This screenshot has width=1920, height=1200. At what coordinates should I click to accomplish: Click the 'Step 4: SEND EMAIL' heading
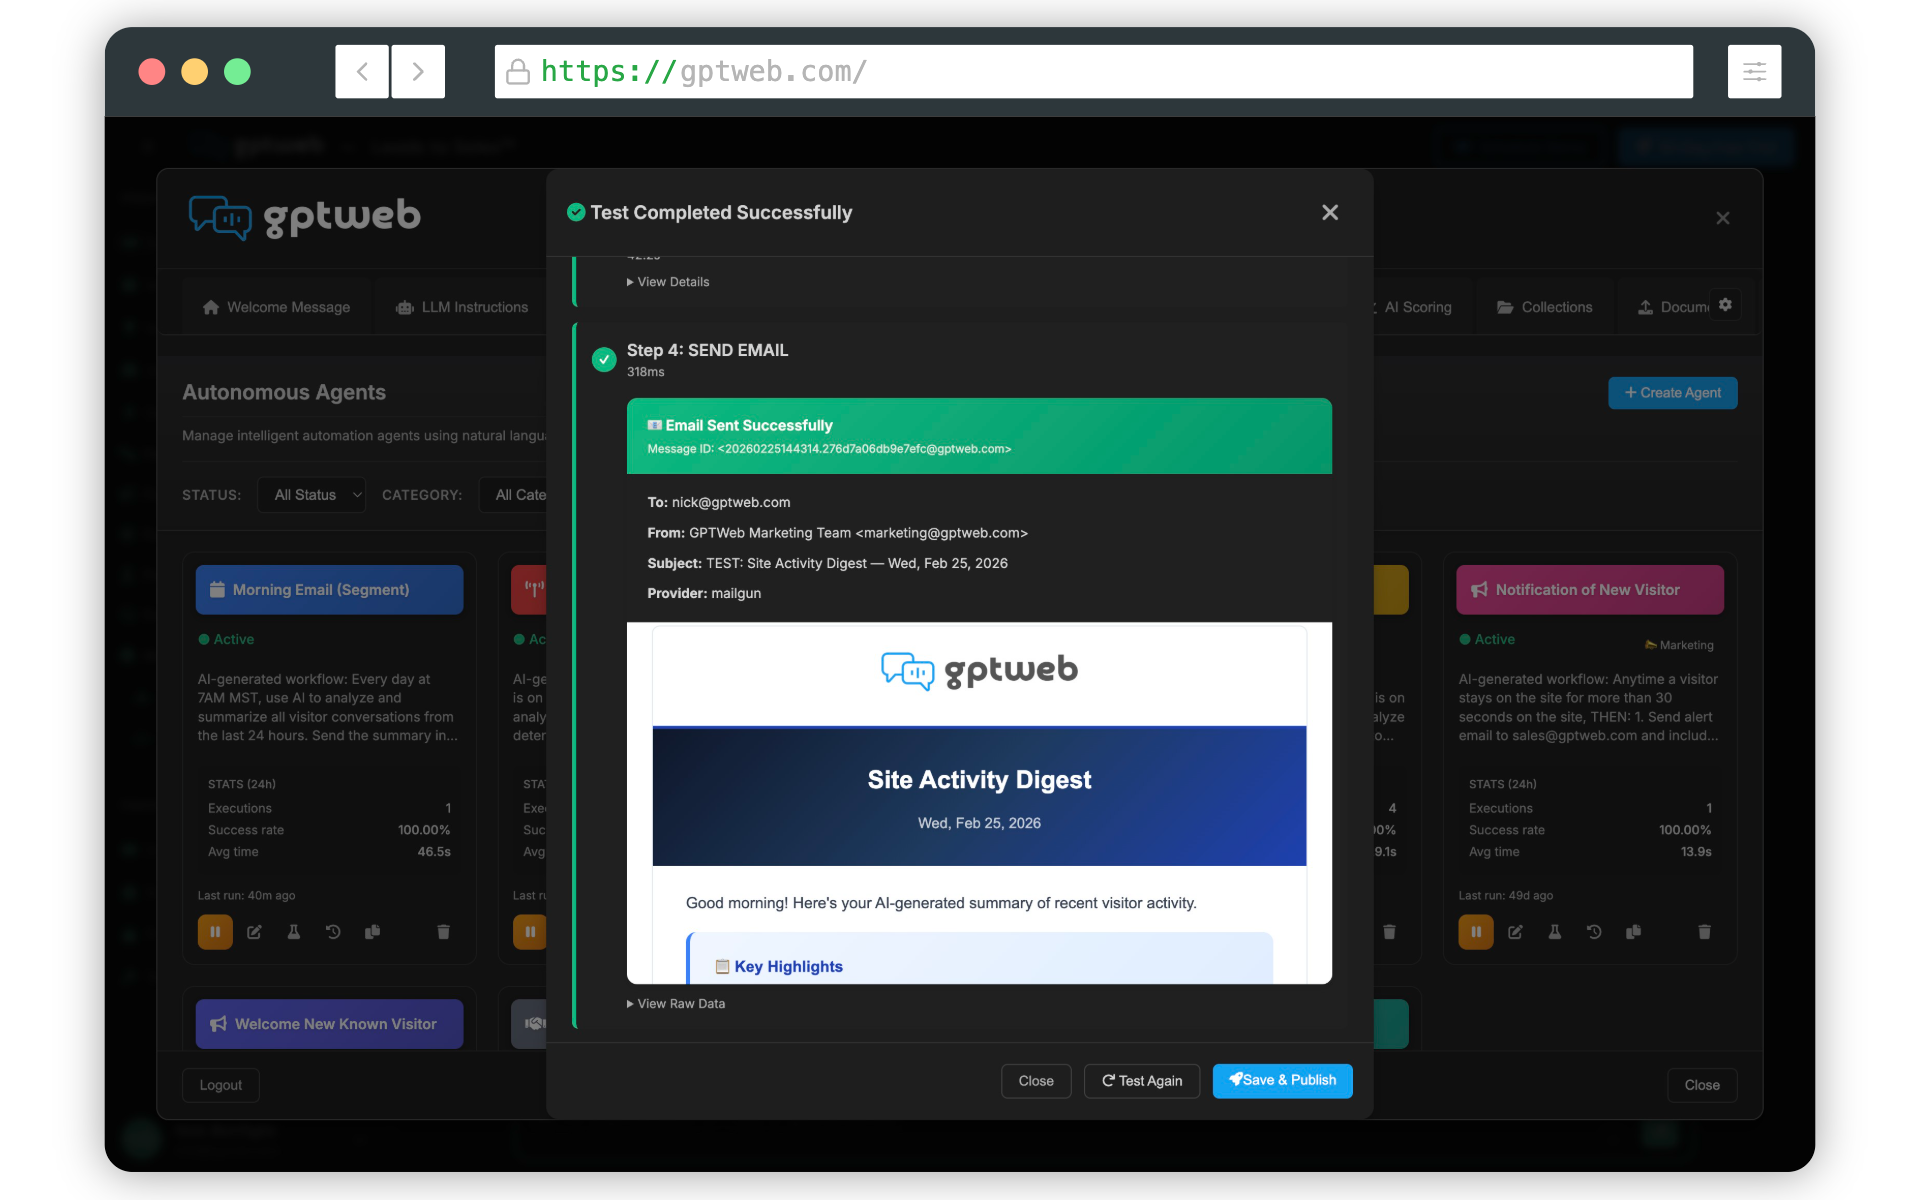tap(707, 350)
